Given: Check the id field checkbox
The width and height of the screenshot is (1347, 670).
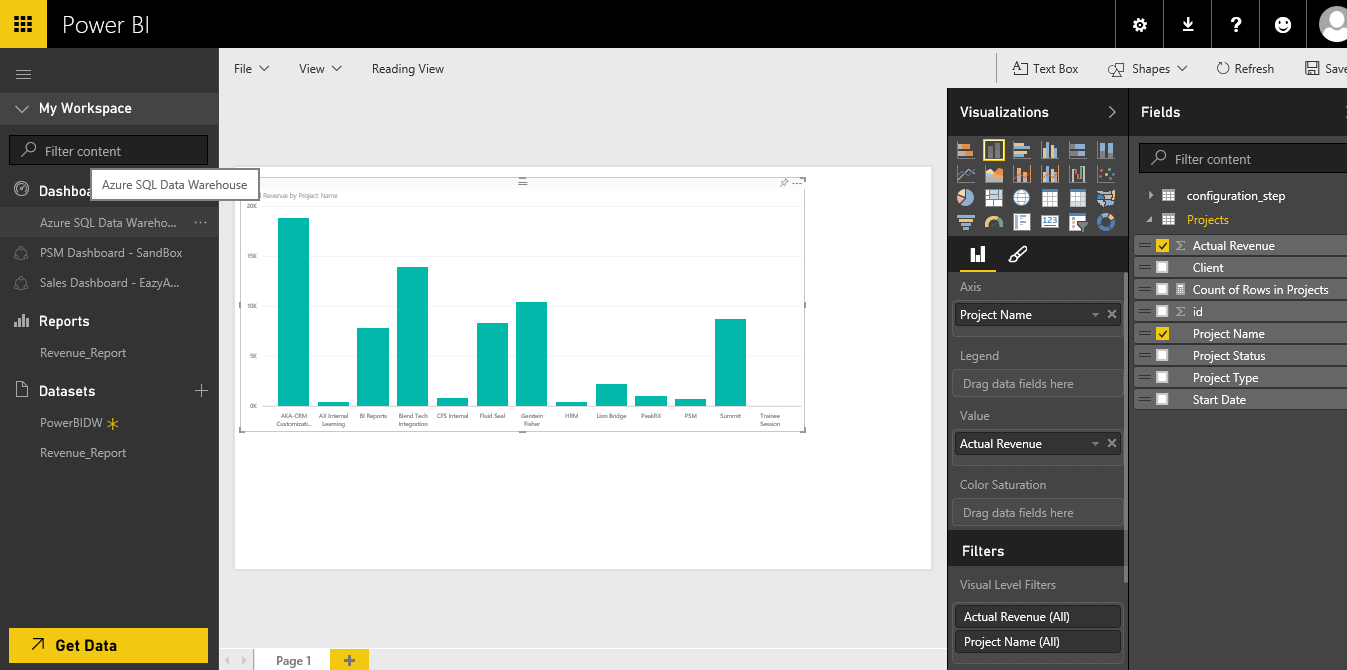Looking at the screenshot, I should coord(1162,312).
